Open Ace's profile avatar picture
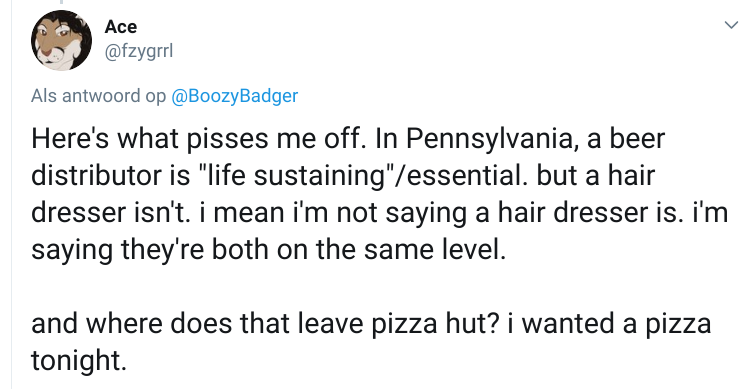Viewport: 742px width, 389px height. (61, 40)
